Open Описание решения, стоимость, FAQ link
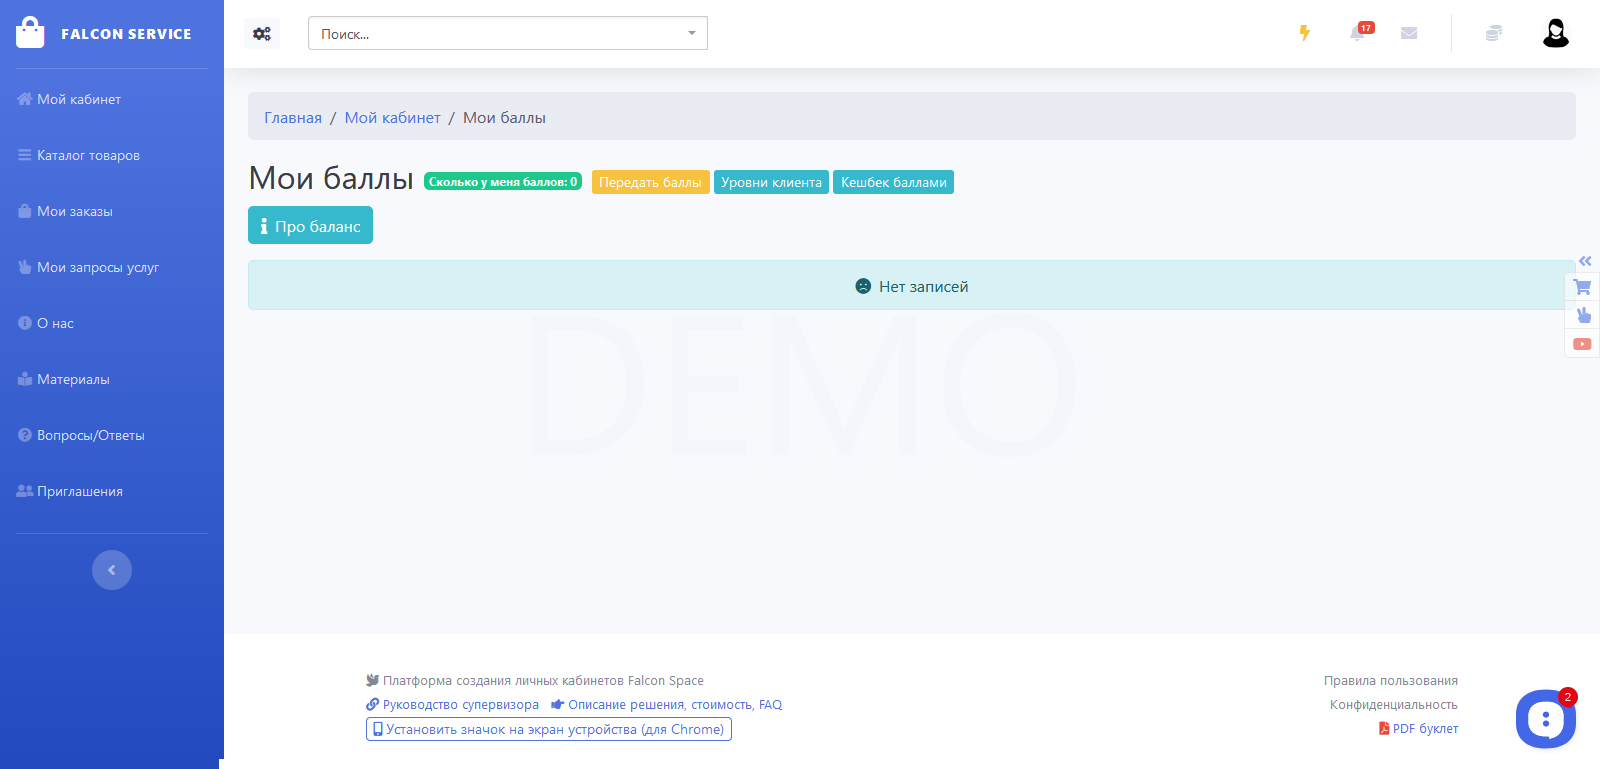Image resolution: width=1600 pixels, height=769 pixels. pyautogui.click(x=667, y=705)
